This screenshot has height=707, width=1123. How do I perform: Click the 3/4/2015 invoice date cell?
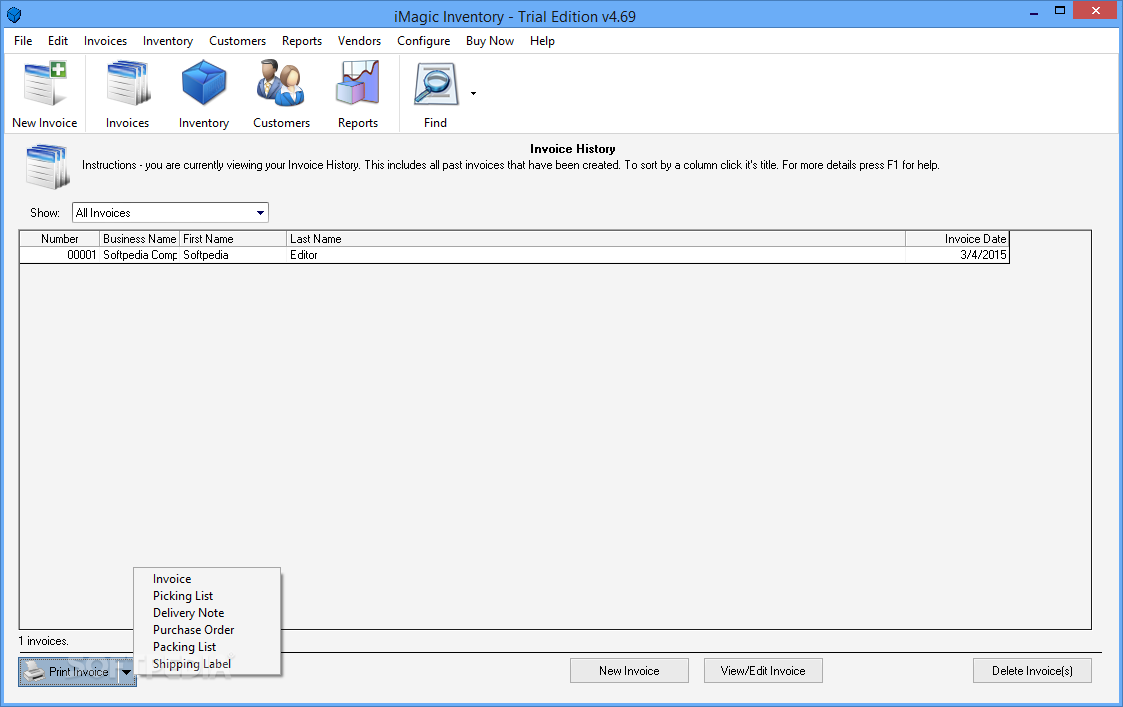click(x=957, y=255)
